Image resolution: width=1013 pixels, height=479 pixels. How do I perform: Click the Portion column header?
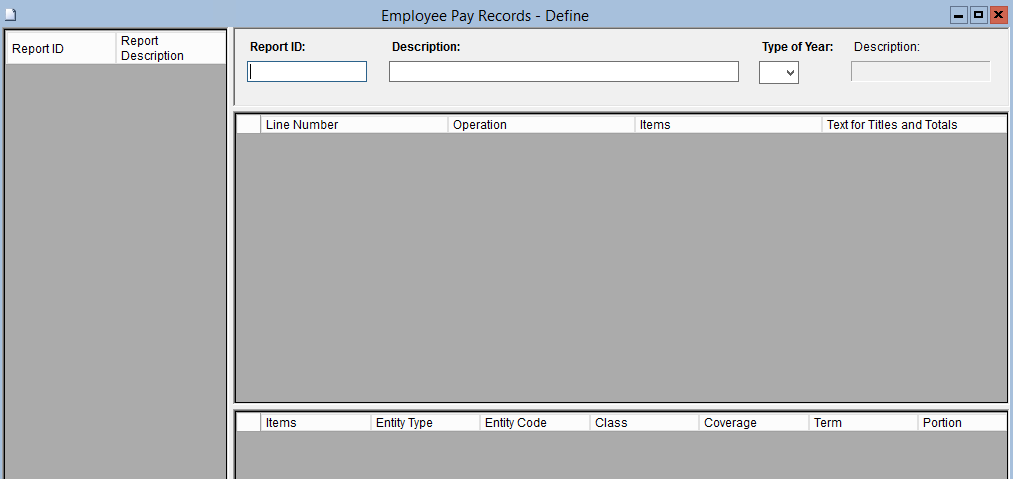pos(961,423)
